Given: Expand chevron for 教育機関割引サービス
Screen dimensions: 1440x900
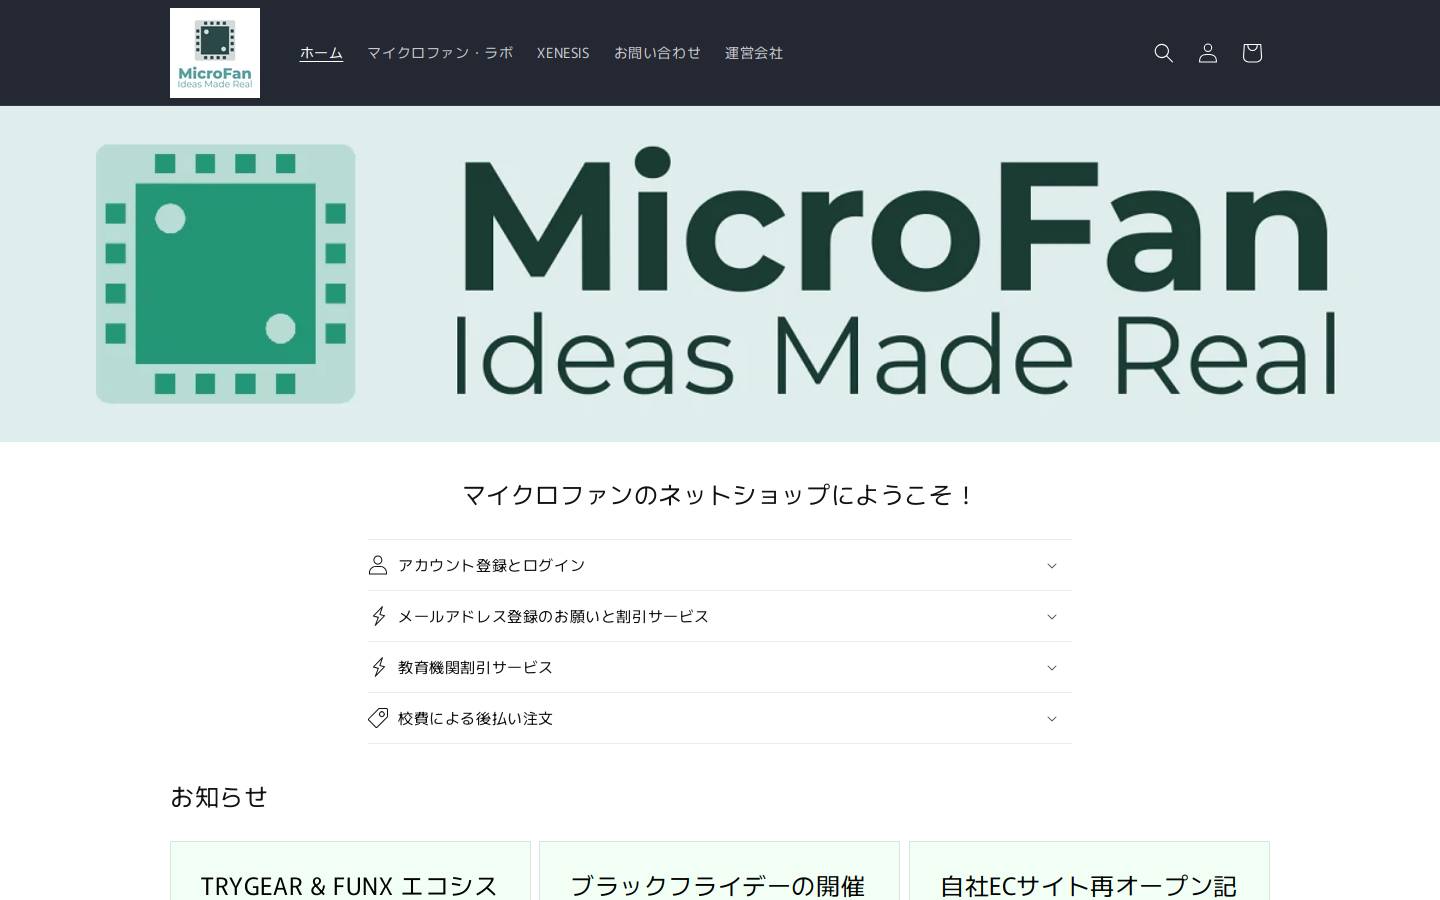Looking at the screenshot, I should click(x=1051, y=668).
